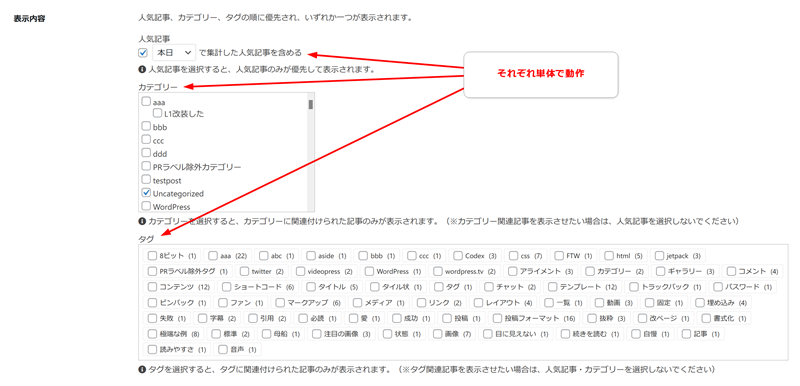Screen dimensions: 800x386
Task: Check the 引用 tag
Action: [x=253, y=318]
